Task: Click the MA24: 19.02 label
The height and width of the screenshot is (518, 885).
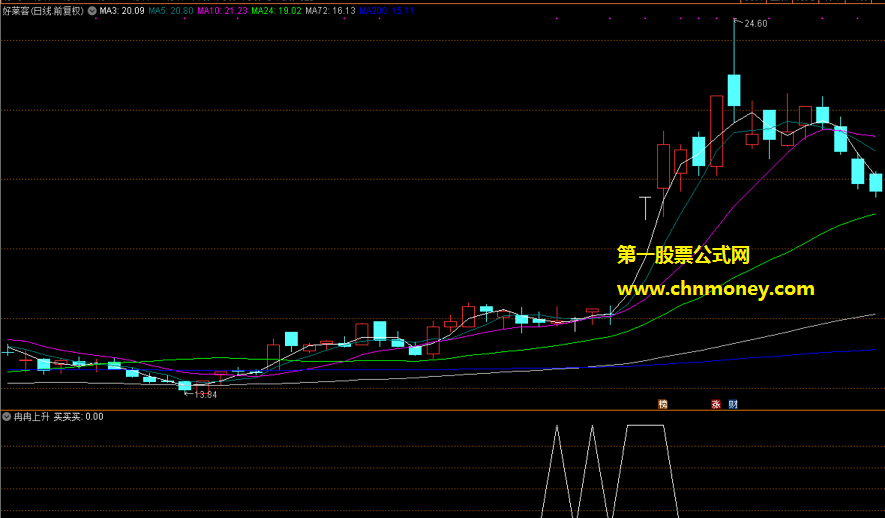Action: pos(277,11)
